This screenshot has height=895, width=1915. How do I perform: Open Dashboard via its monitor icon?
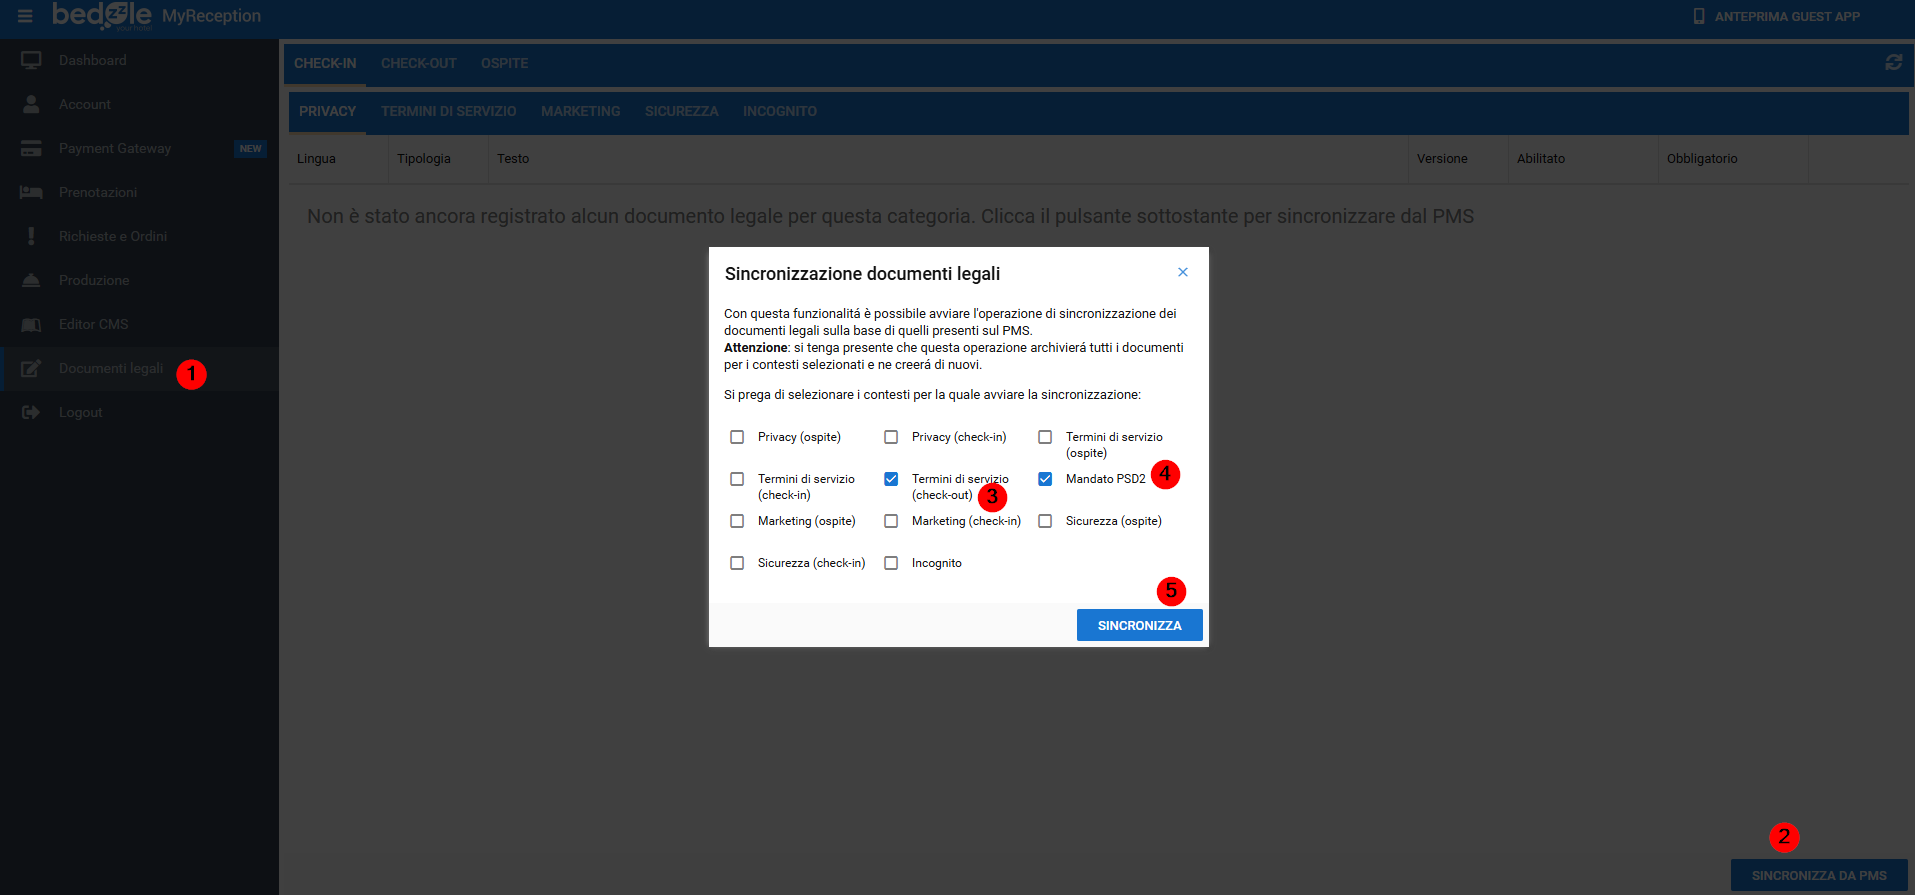click(31, 60)
